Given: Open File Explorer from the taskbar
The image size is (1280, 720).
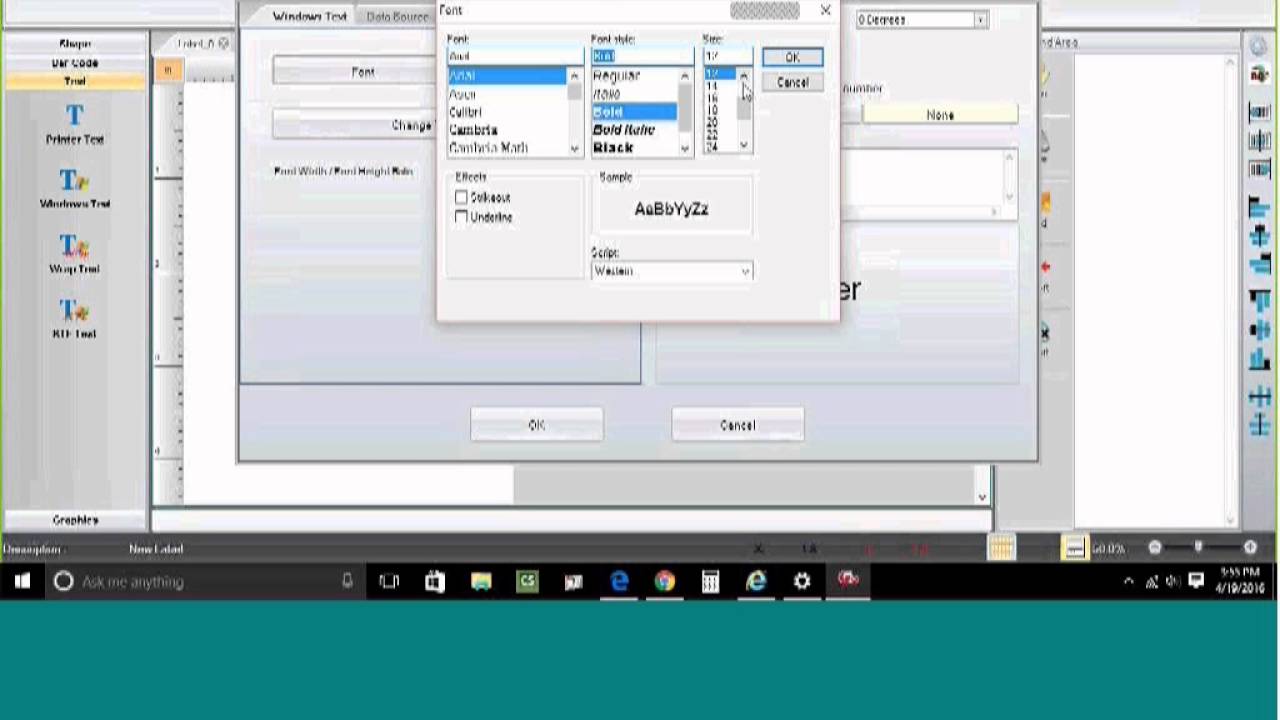Looking at the screenshot, I should [x=481, y=581].
